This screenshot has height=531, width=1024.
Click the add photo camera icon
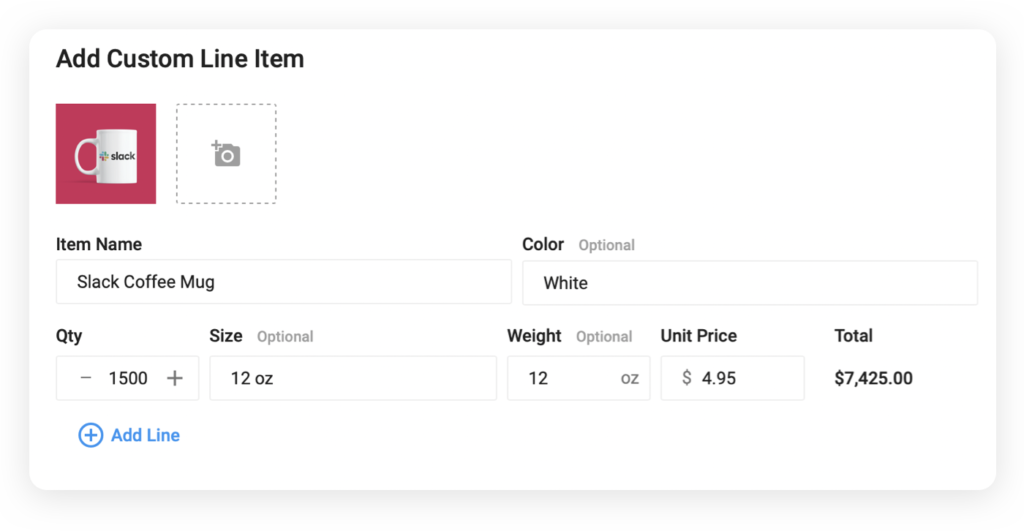[226, 154]
